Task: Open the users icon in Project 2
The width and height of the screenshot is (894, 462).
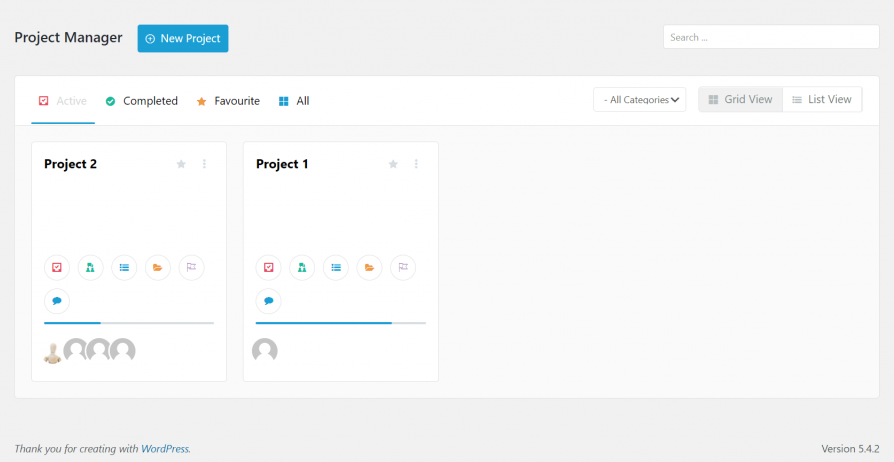Action: [91, 268]
